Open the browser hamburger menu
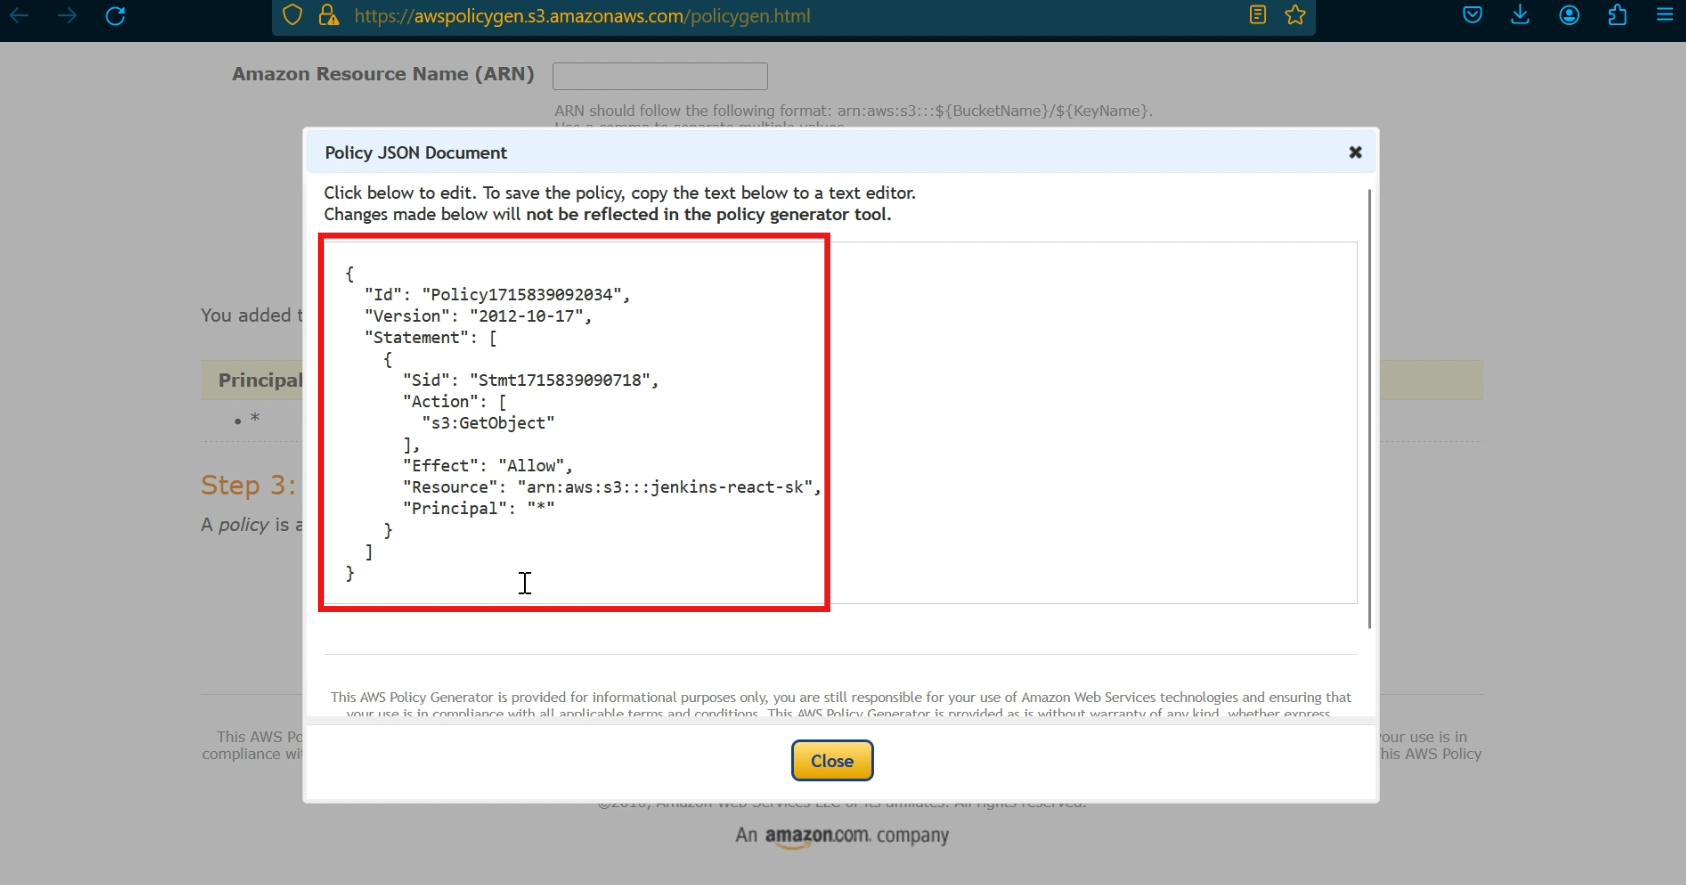This screenshot has width=1686, height=885. click(1665, 15)
